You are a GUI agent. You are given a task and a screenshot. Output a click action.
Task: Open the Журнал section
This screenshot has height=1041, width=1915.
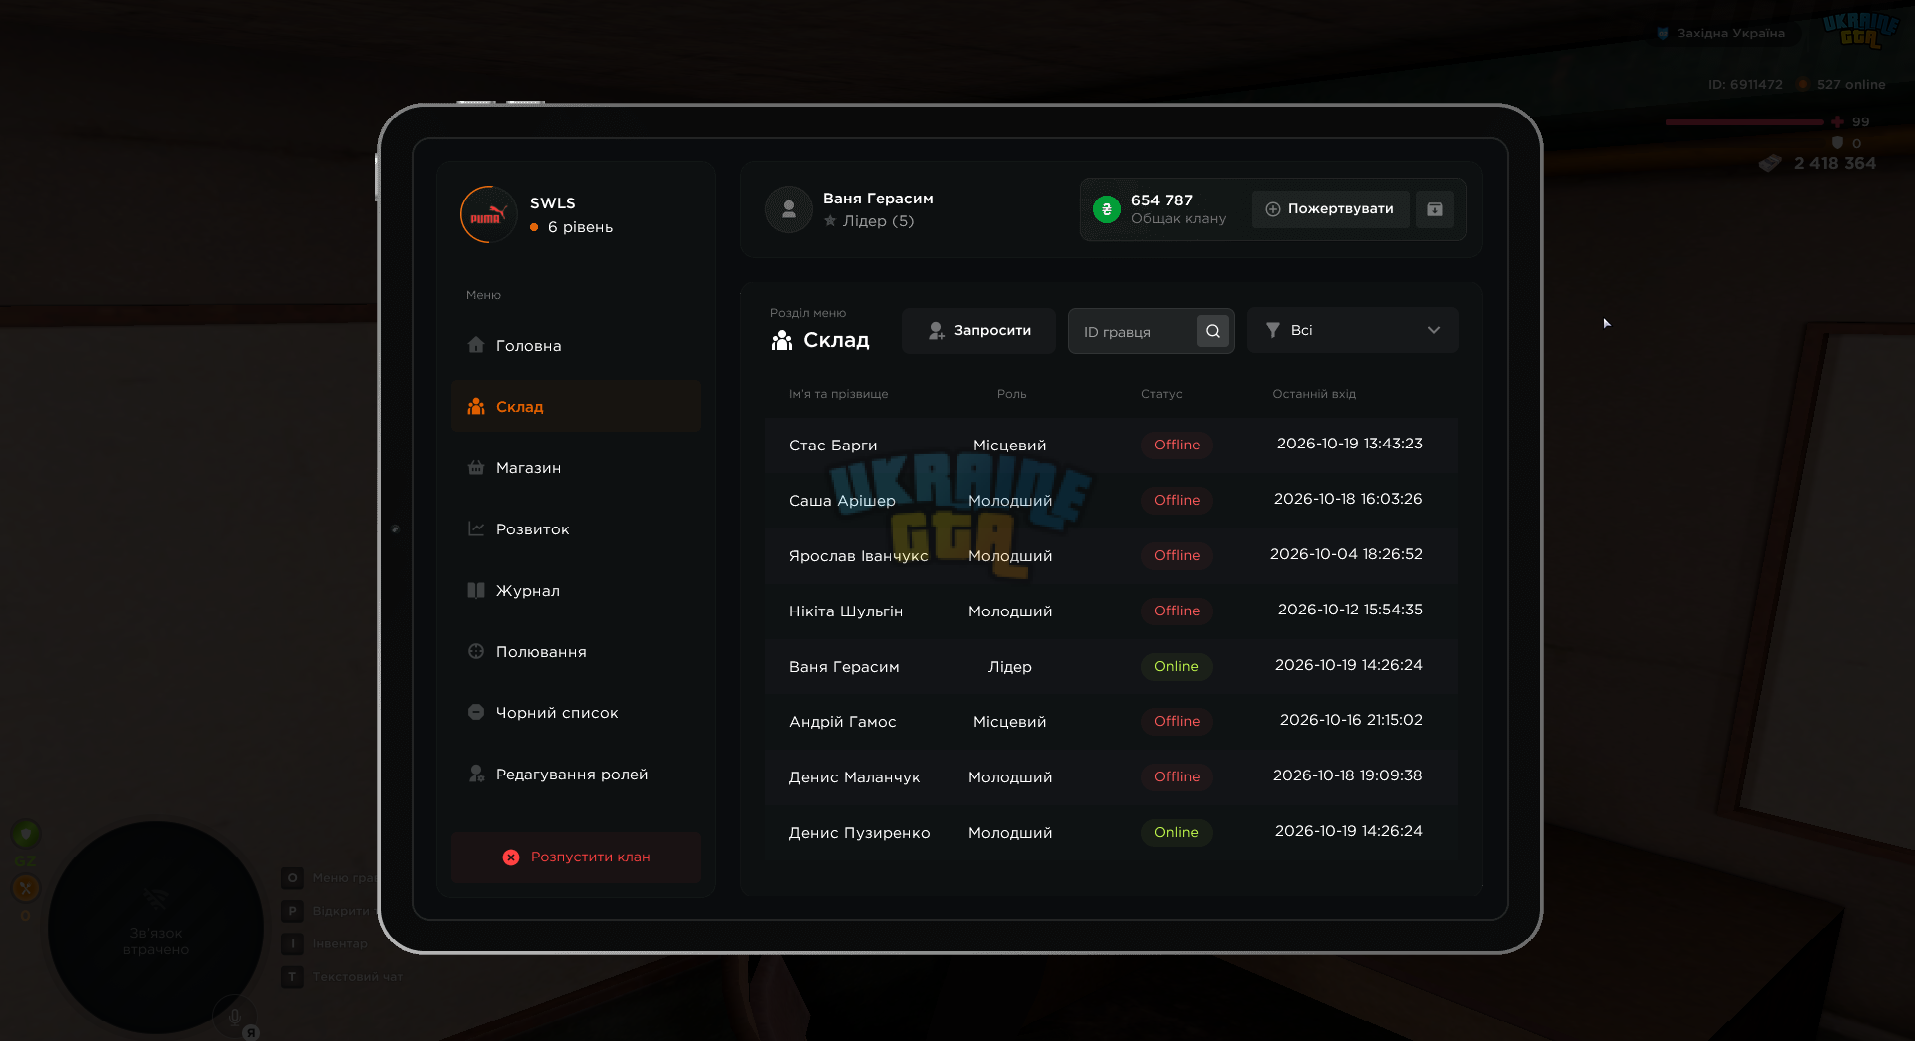575,591
